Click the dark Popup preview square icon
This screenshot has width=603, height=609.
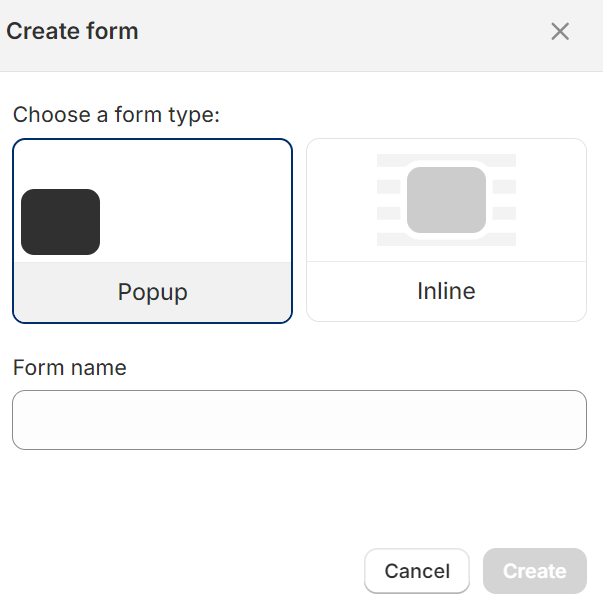point(60,222)
